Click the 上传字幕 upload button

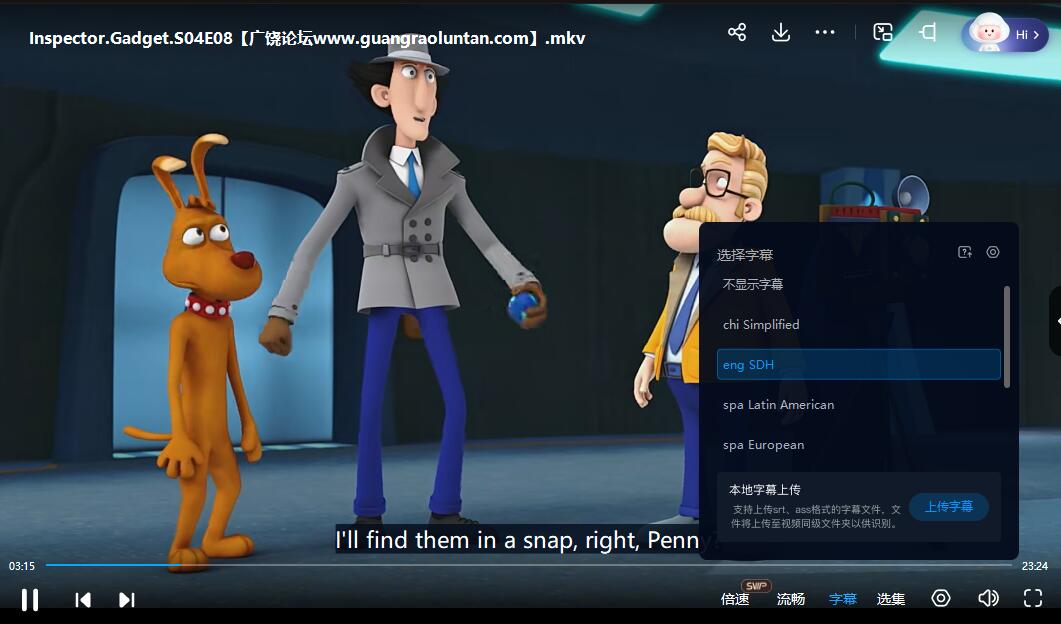(x=949, y=507)
